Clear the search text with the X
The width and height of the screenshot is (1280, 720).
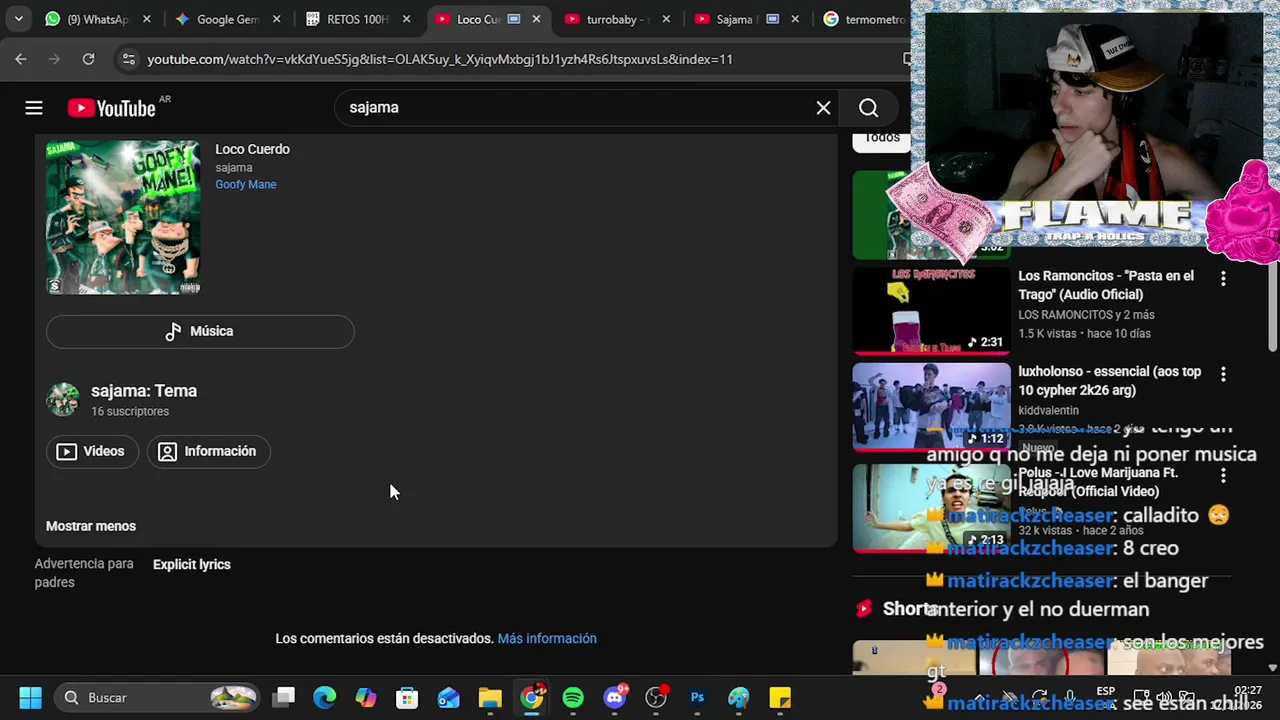(x=823, y=108)
